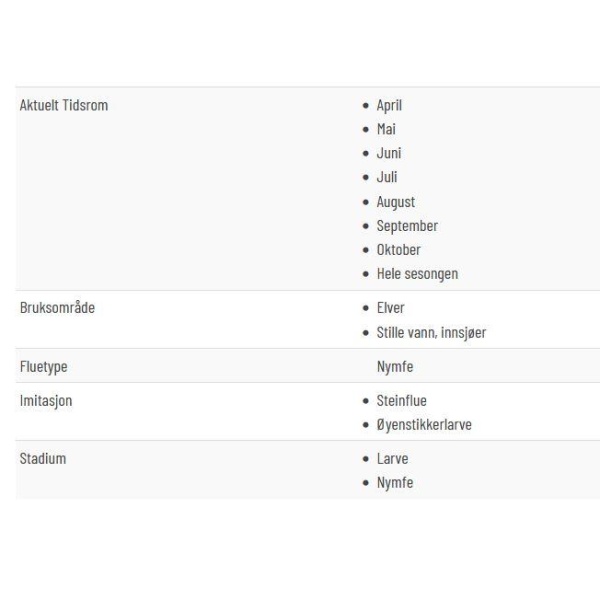
Task: Click the Aktuelt Tidsrom row label
Action: click(x=64, y=105)
